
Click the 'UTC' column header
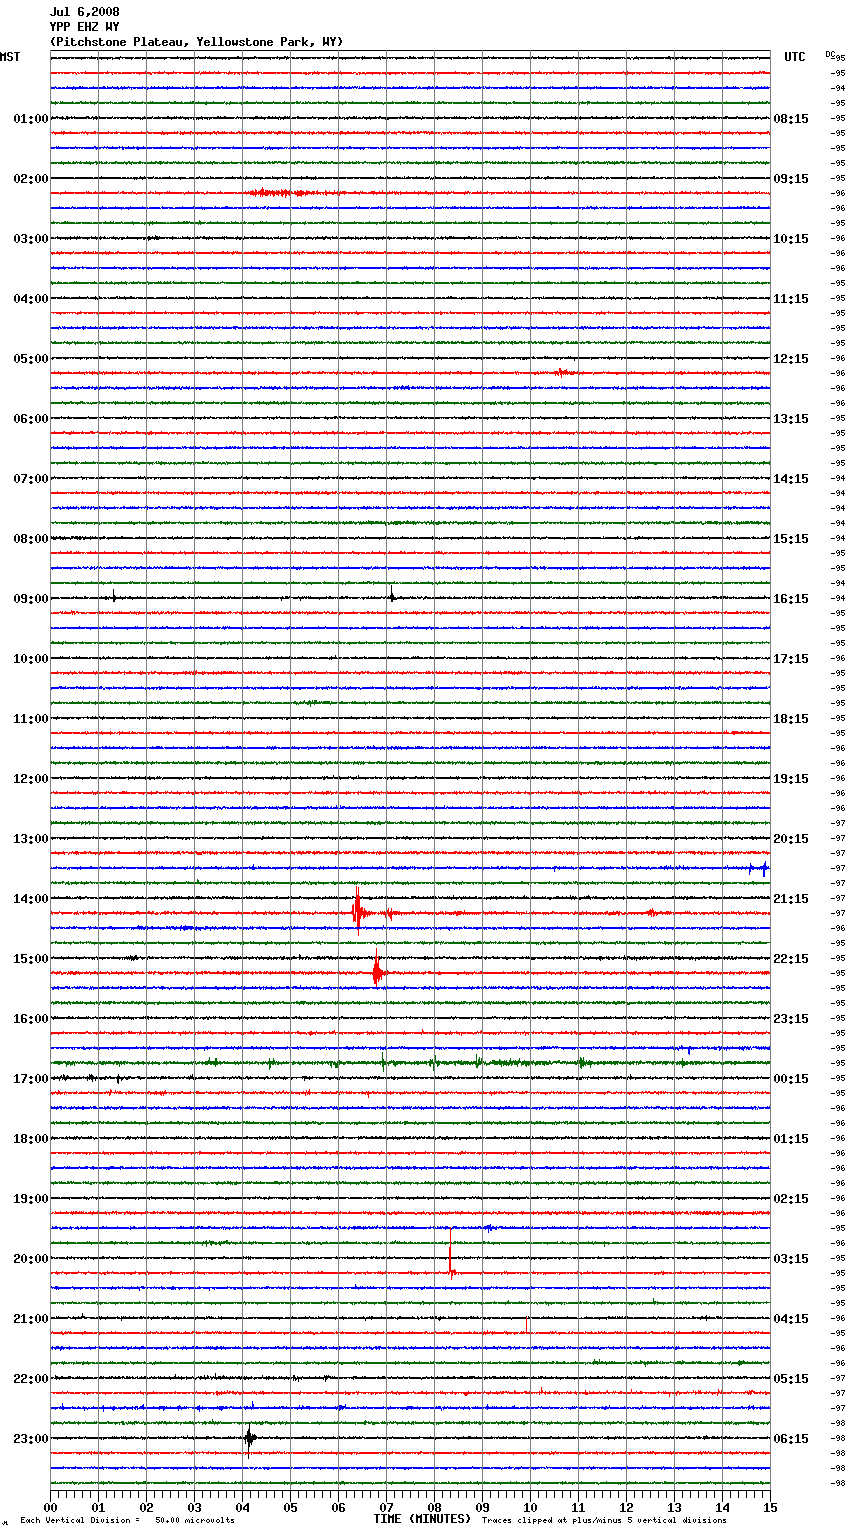(795, 57)
